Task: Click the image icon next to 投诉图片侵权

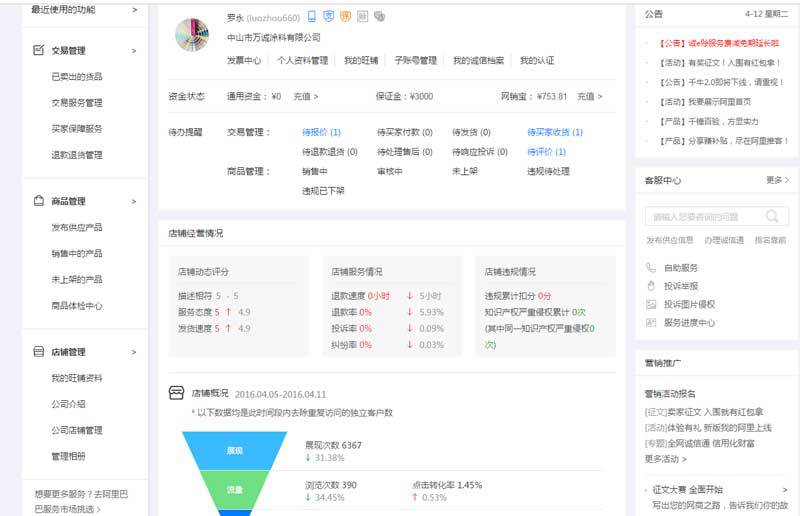Action: [x=651, y=304]
